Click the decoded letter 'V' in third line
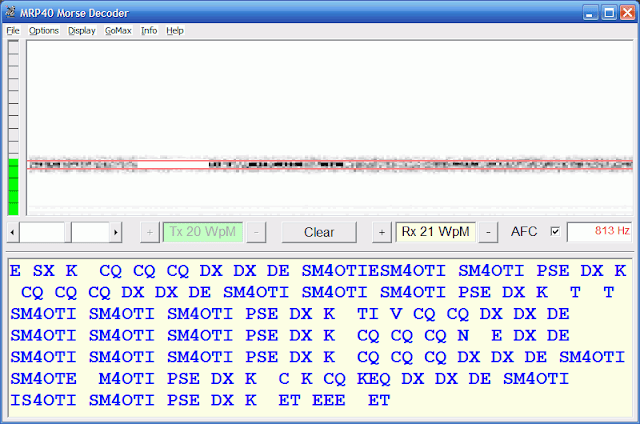 [x=396, y=314]
